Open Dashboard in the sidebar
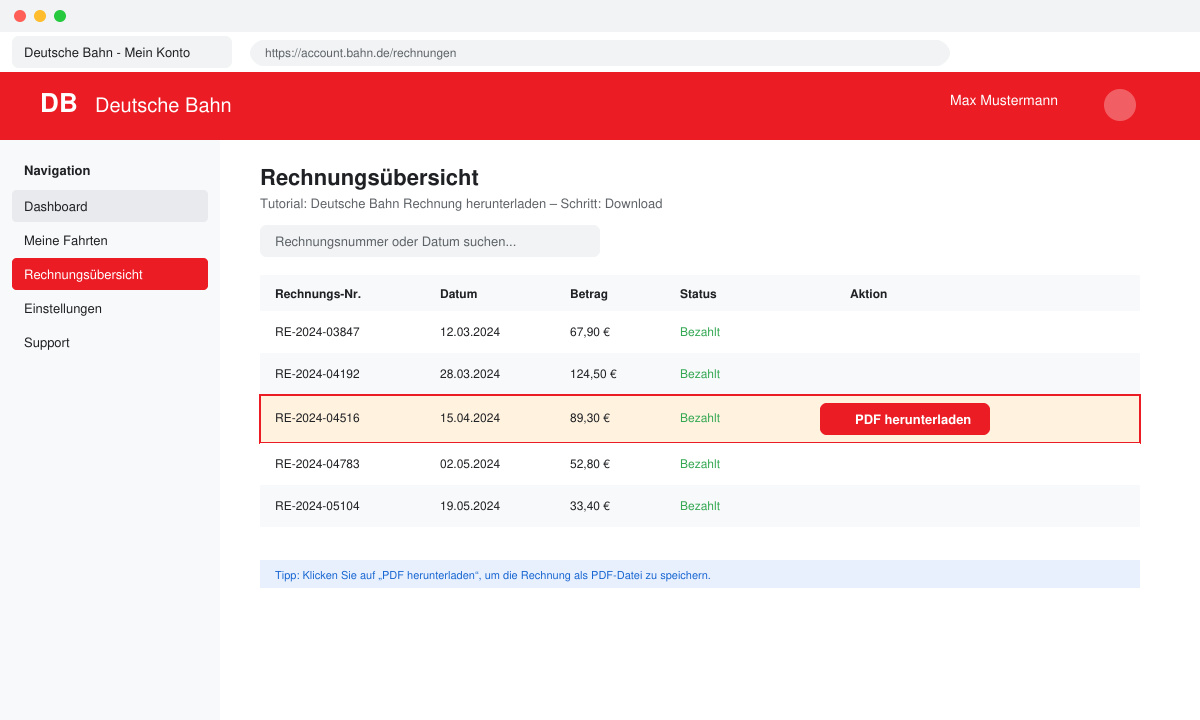Screen dimensions: 1200x720 click(x=110, y=206)
